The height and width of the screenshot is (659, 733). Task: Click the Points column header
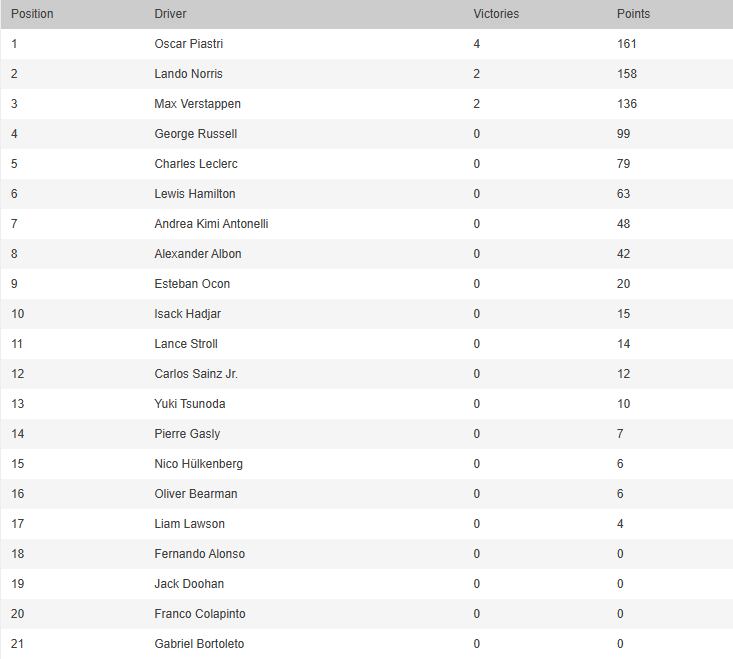[x=633, y=14]
